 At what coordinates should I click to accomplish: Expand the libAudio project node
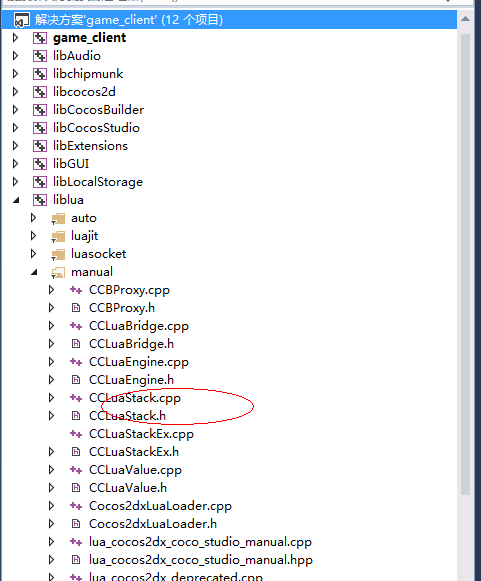coord(15,56)
